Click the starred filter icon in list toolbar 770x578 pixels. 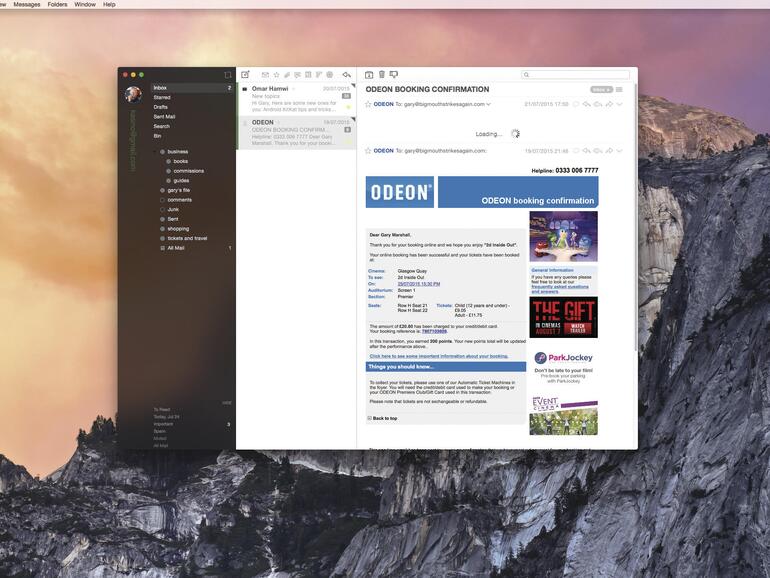276,75
